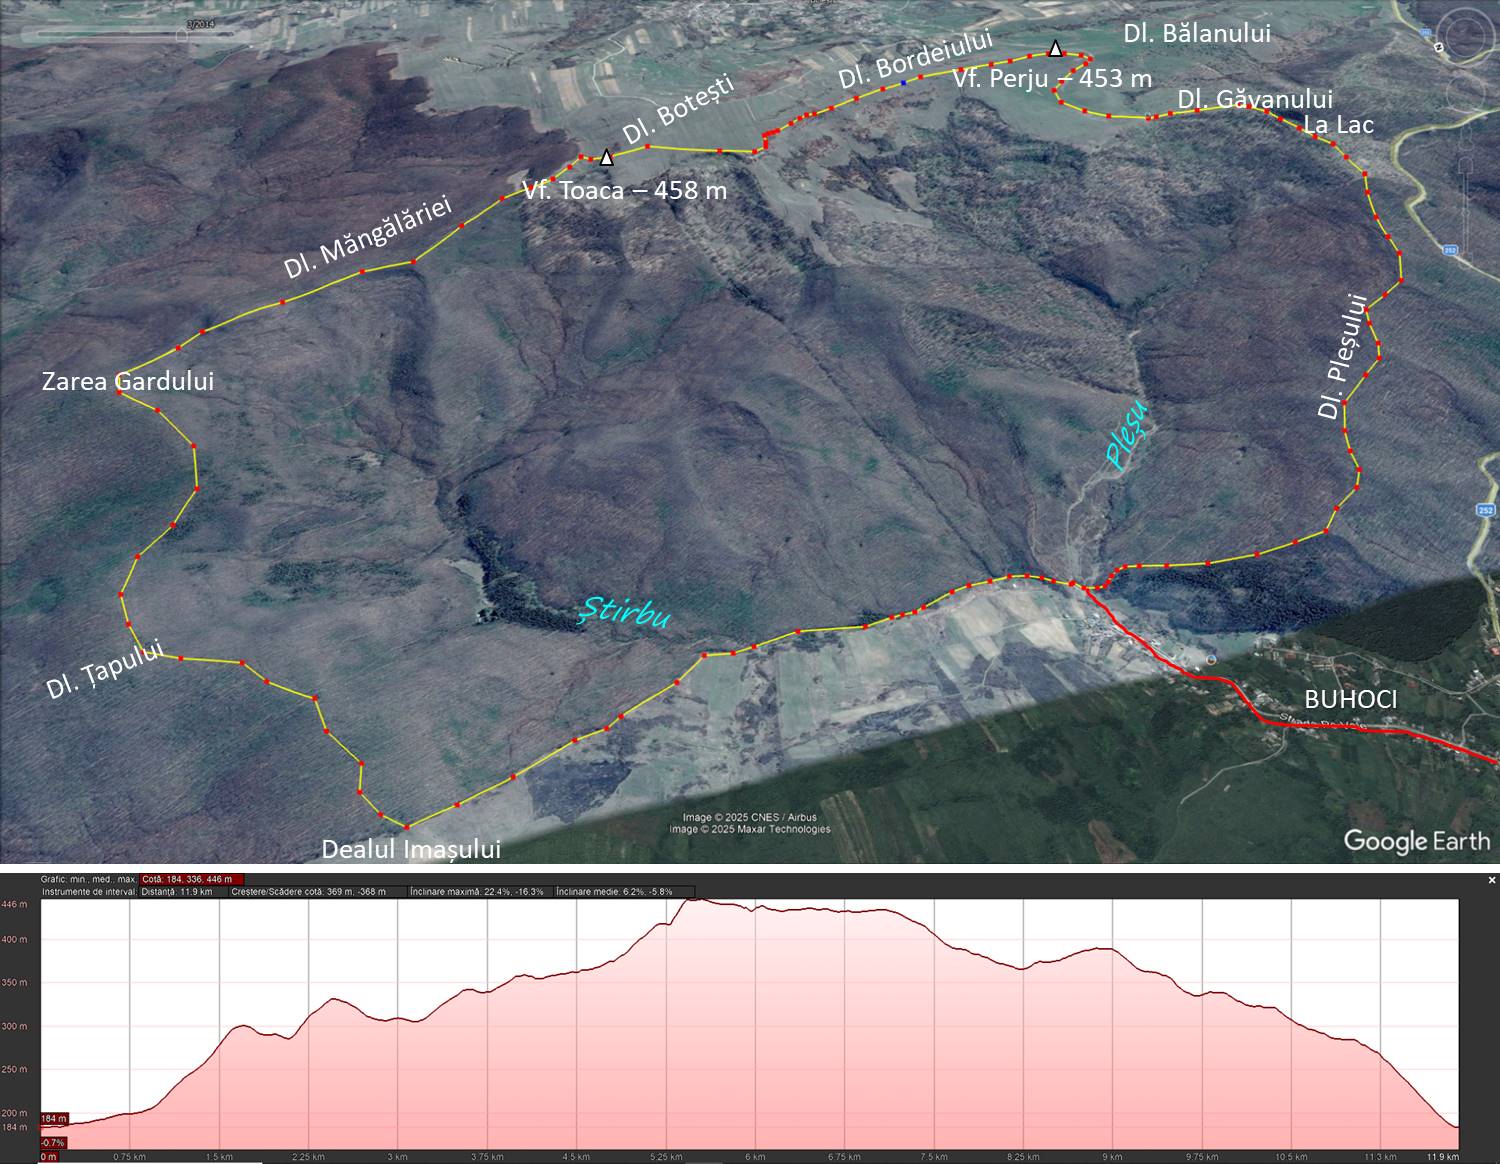
Task: Click the peak of the elevation profile graph
Action: tap(696, 901)
